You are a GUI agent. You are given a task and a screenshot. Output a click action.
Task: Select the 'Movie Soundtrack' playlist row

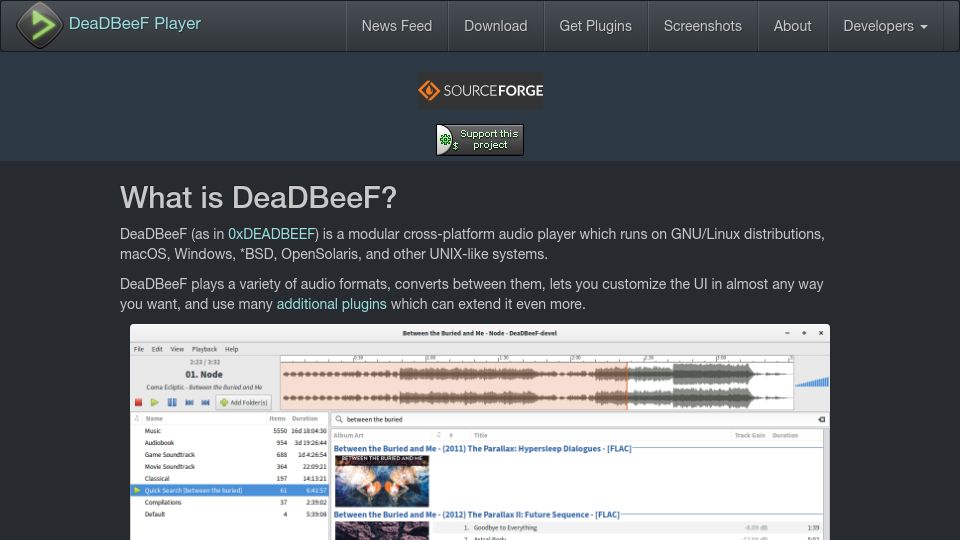pos(230,467)
